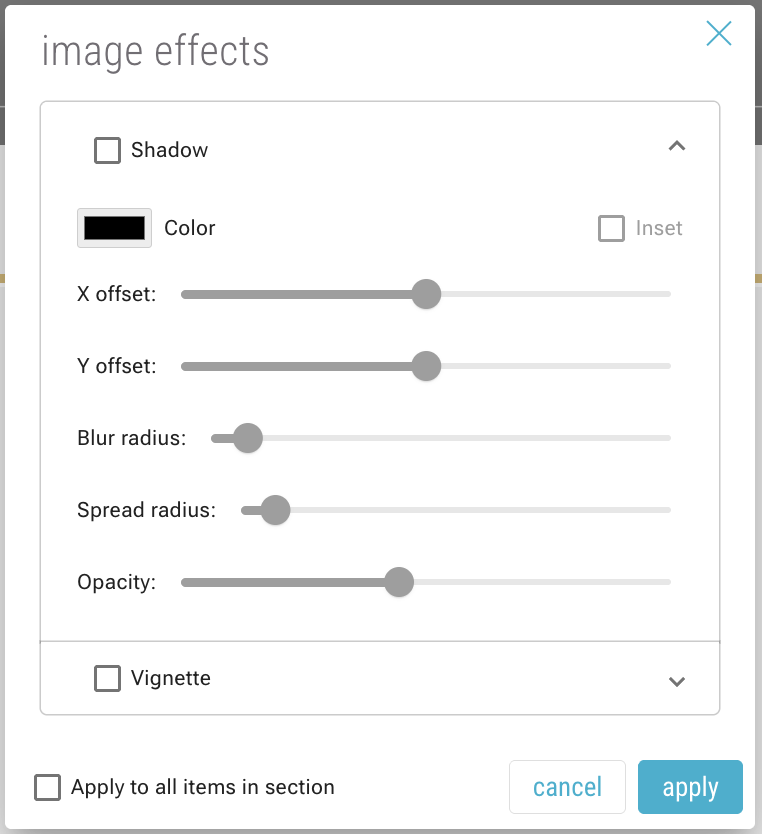Image resolution: width=762 pixels, height=834 pixels.
Task: Click the X offset slider handle
Action: click(x=427, y=294)
